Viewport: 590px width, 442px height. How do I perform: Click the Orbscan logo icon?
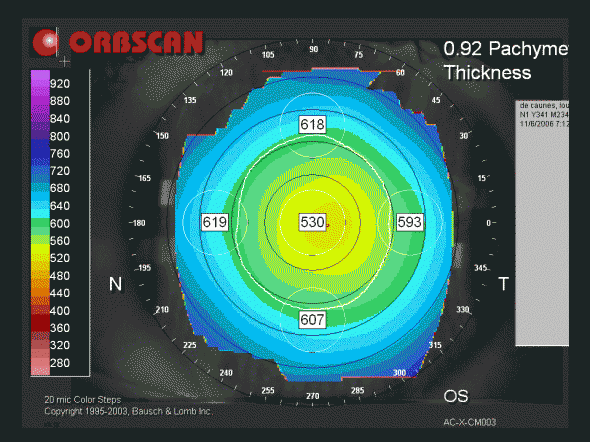pyautogui.click(x=46, y=42)
